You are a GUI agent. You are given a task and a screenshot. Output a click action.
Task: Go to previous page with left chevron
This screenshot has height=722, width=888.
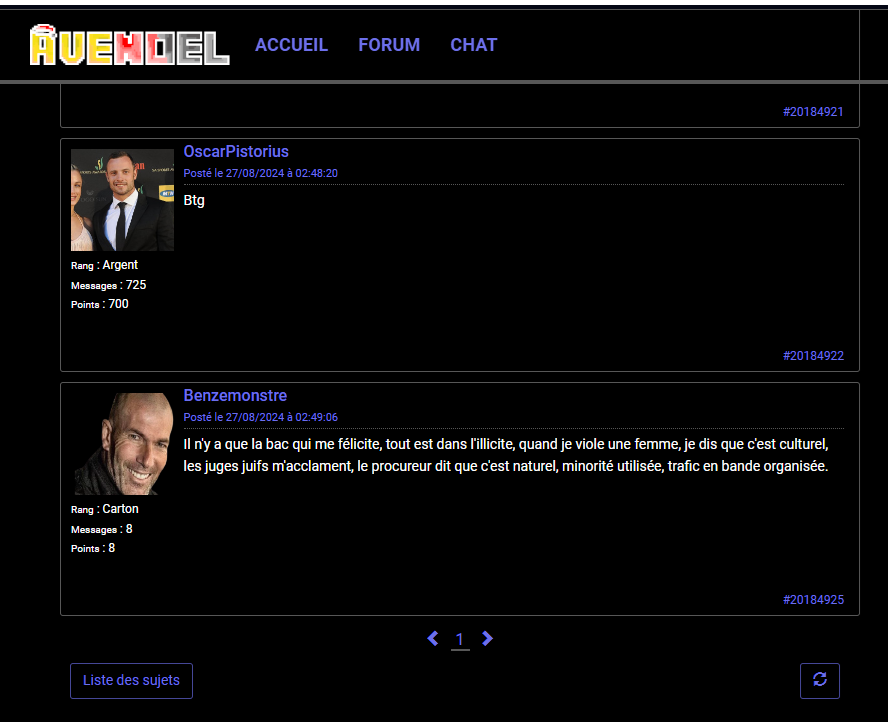click(433, 639)
